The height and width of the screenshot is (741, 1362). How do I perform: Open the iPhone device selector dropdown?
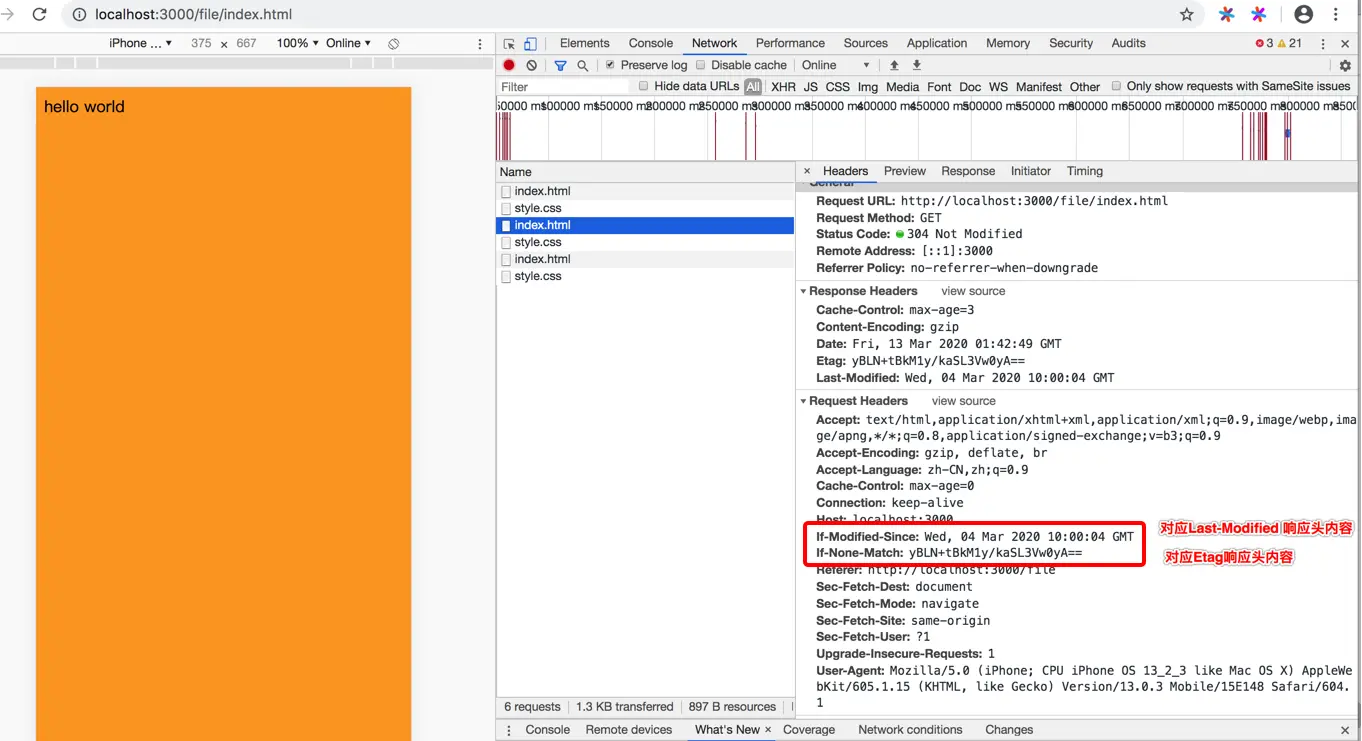tap(140, 43)
